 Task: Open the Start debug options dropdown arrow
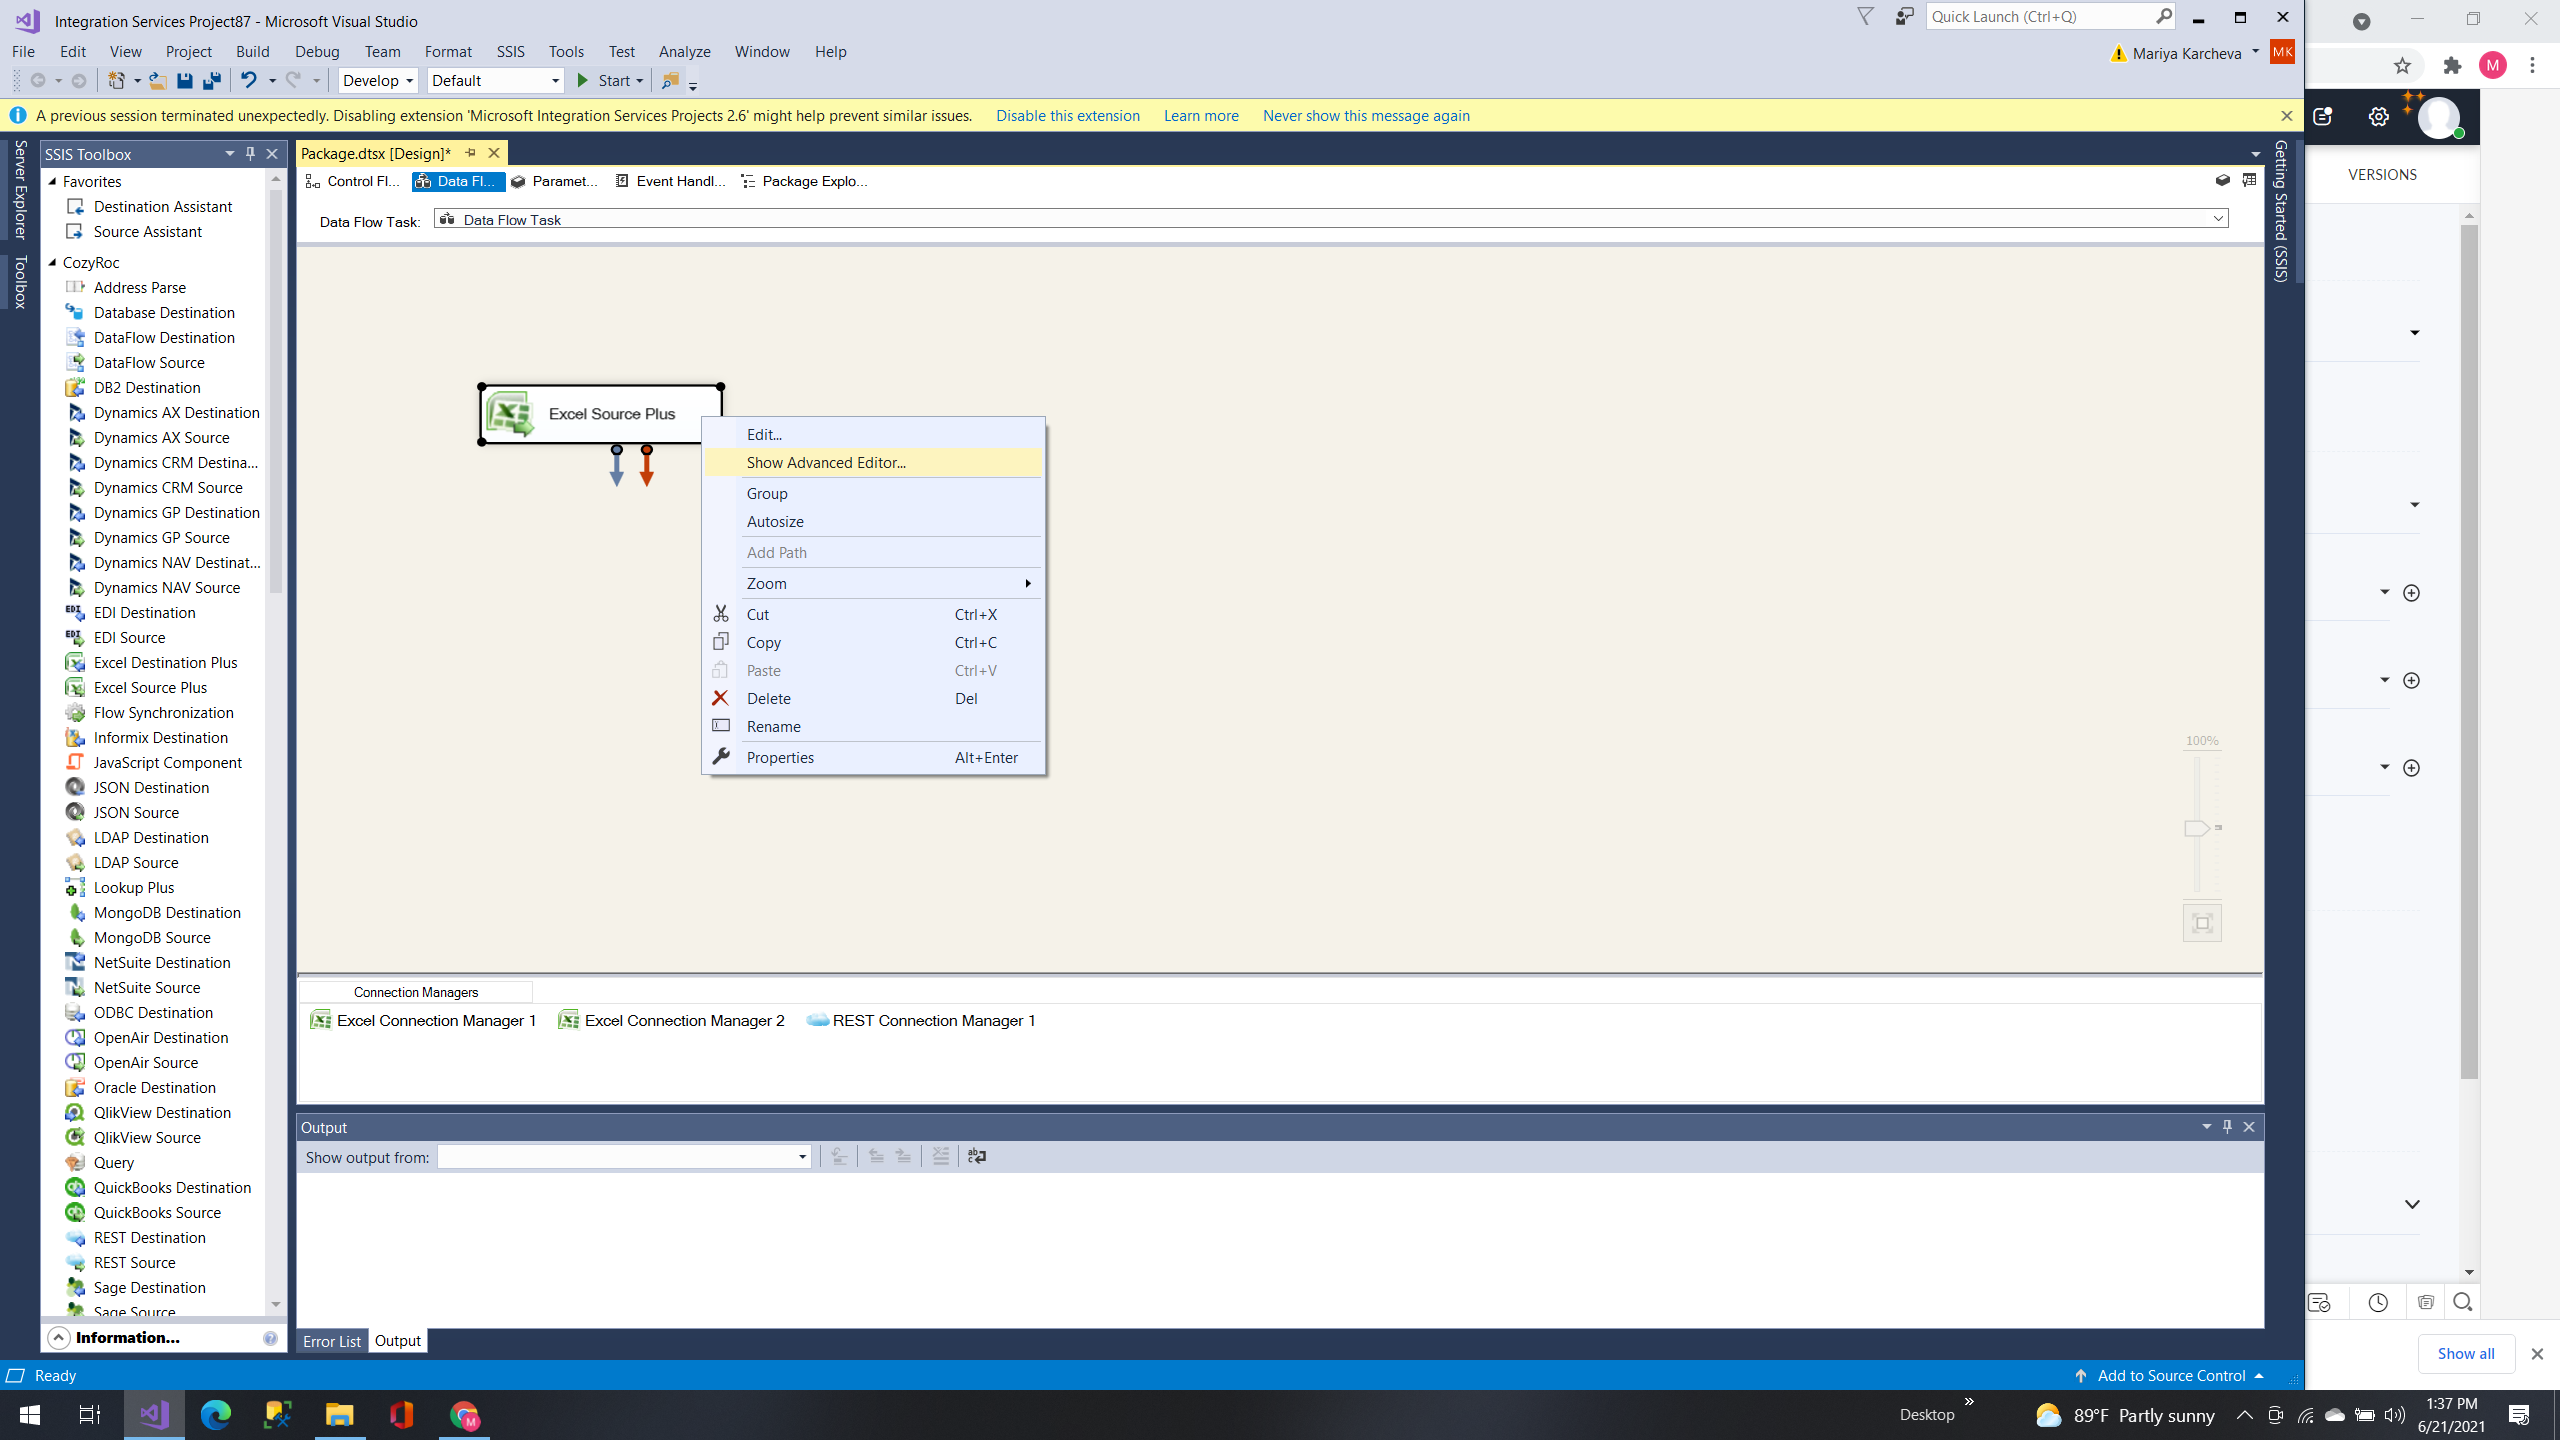[640, 81]
